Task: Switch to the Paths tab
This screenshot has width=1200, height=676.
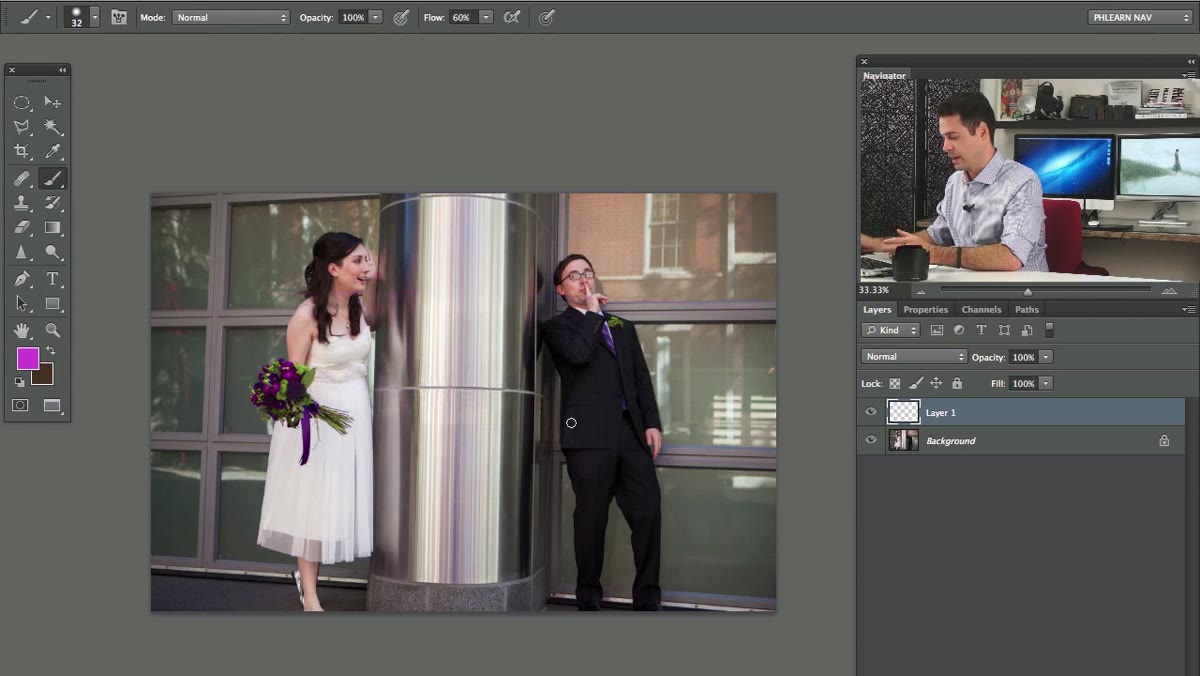Action: tap(1027, 309)
